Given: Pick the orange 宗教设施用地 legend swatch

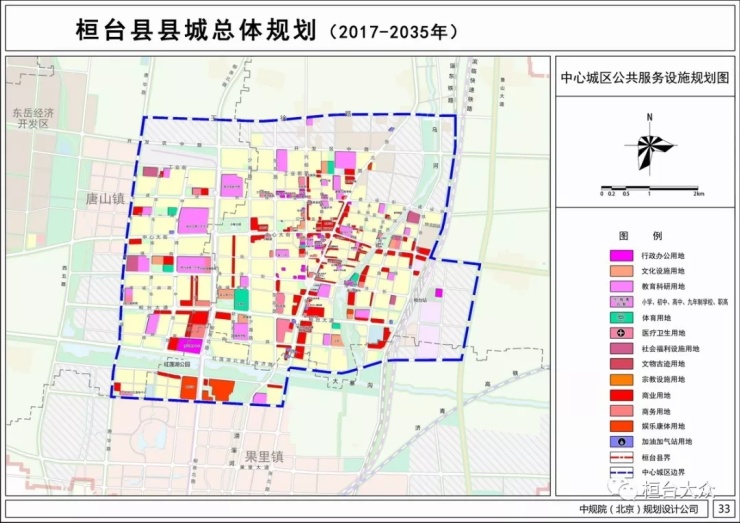Looking at the screenshot, I should 620,379.
